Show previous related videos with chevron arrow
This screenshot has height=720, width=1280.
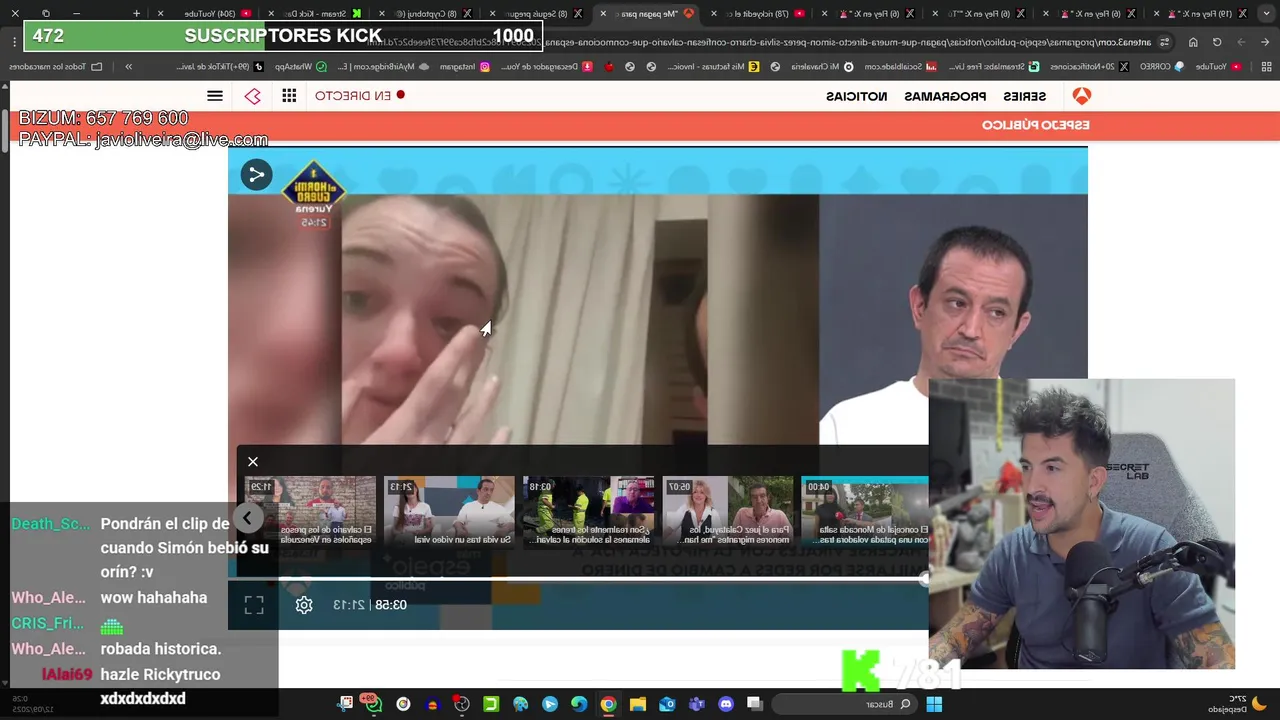coord(247,518)
